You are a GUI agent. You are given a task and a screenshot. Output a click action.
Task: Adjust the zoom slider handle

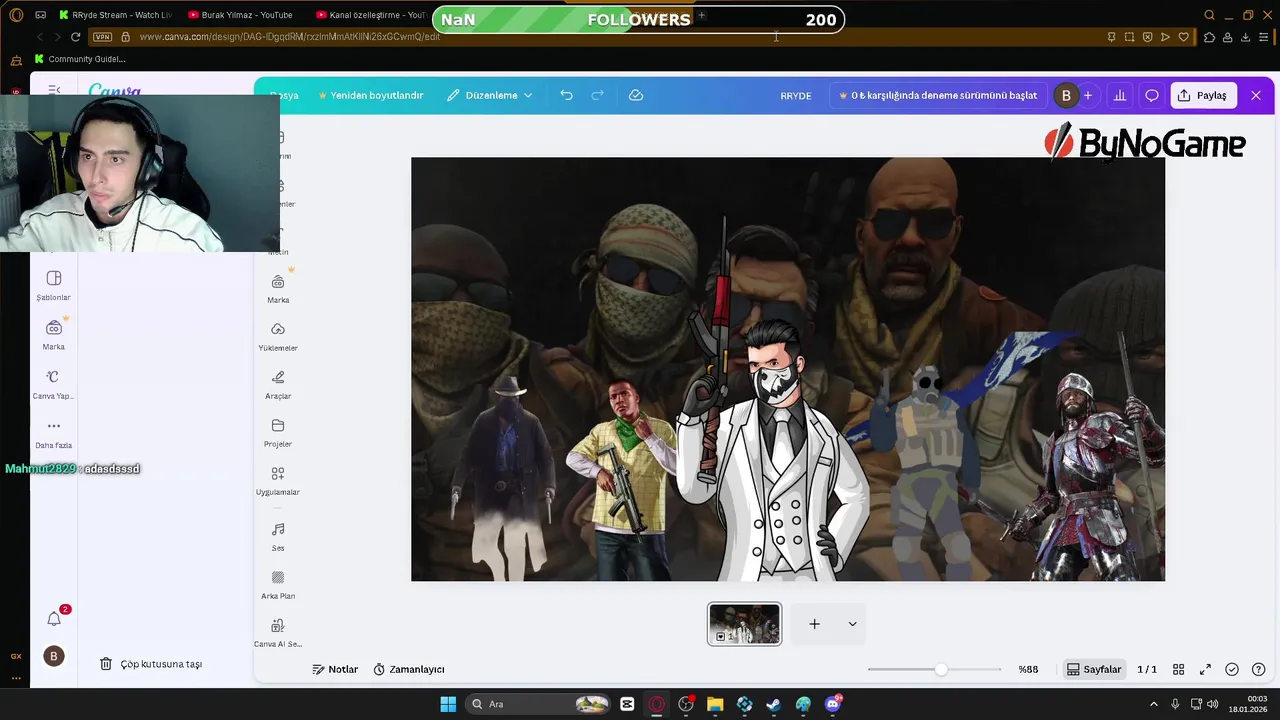941,669
